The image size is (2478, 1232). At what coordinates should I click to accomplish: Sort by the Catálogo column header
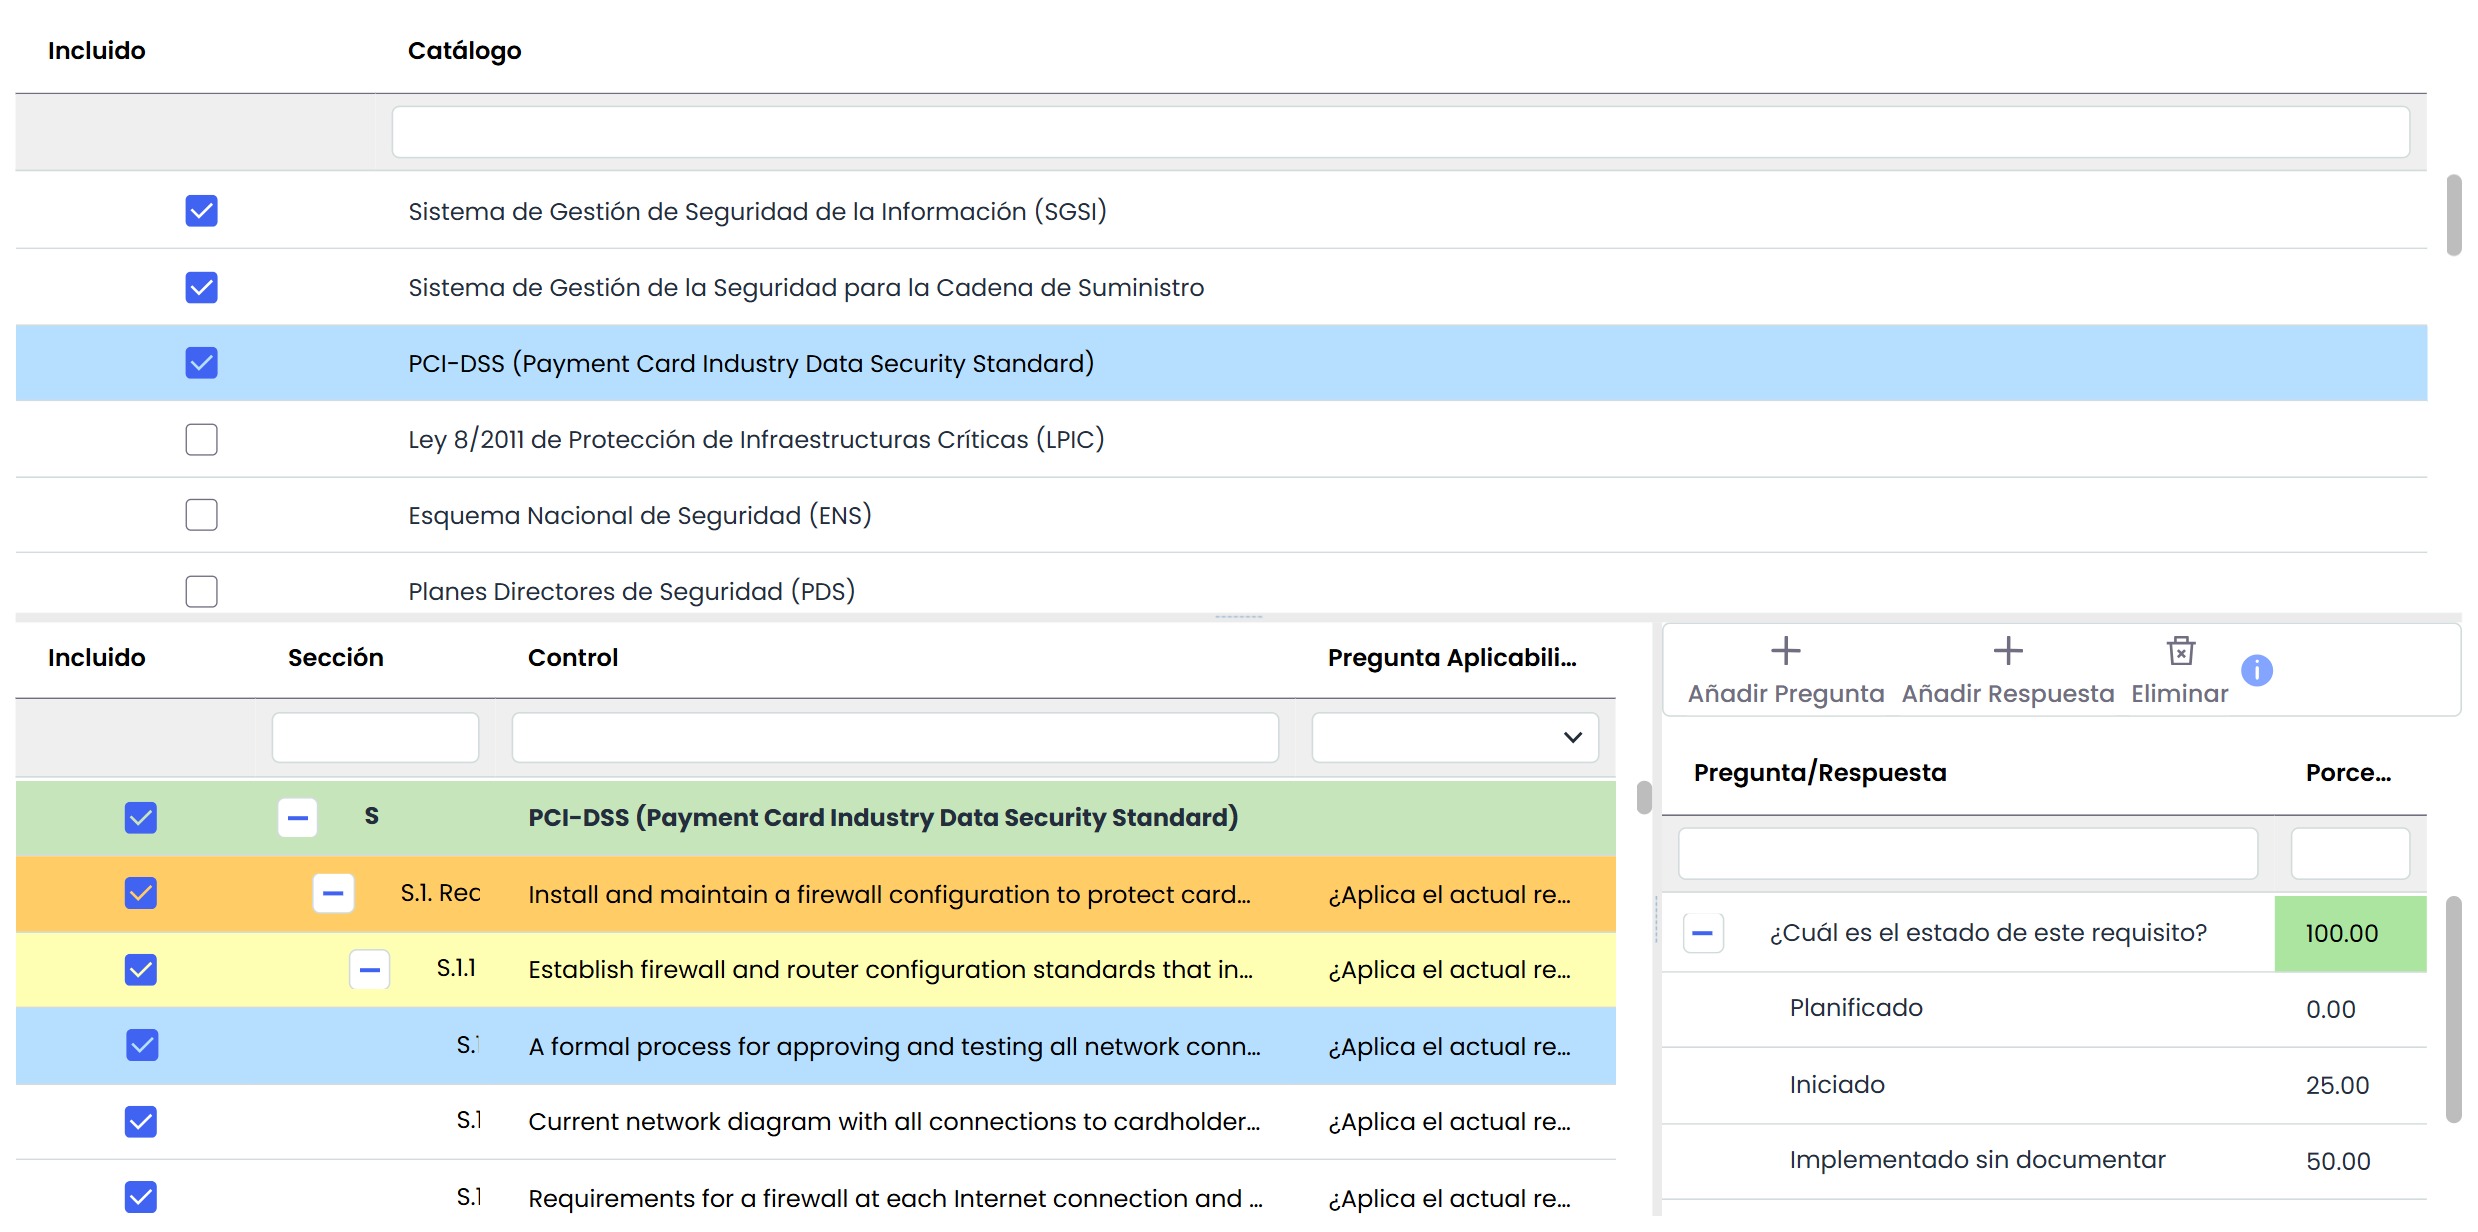coord(464,51)
